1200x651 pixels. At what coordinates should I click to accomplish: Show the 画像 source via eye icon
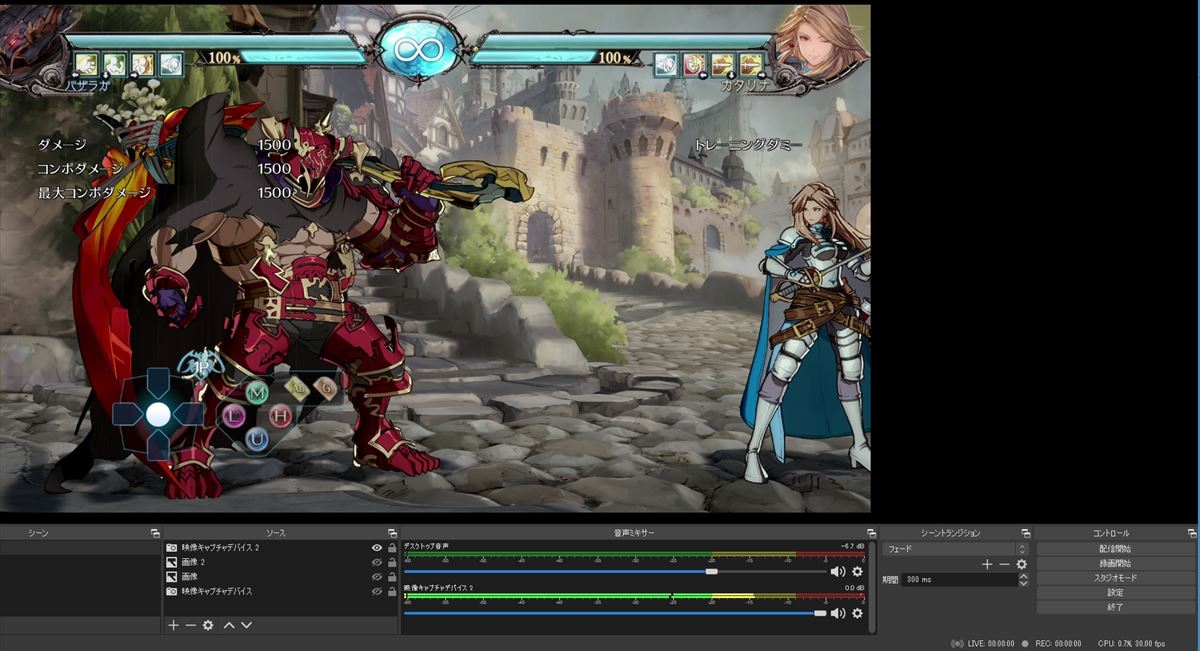coord(377,577)
